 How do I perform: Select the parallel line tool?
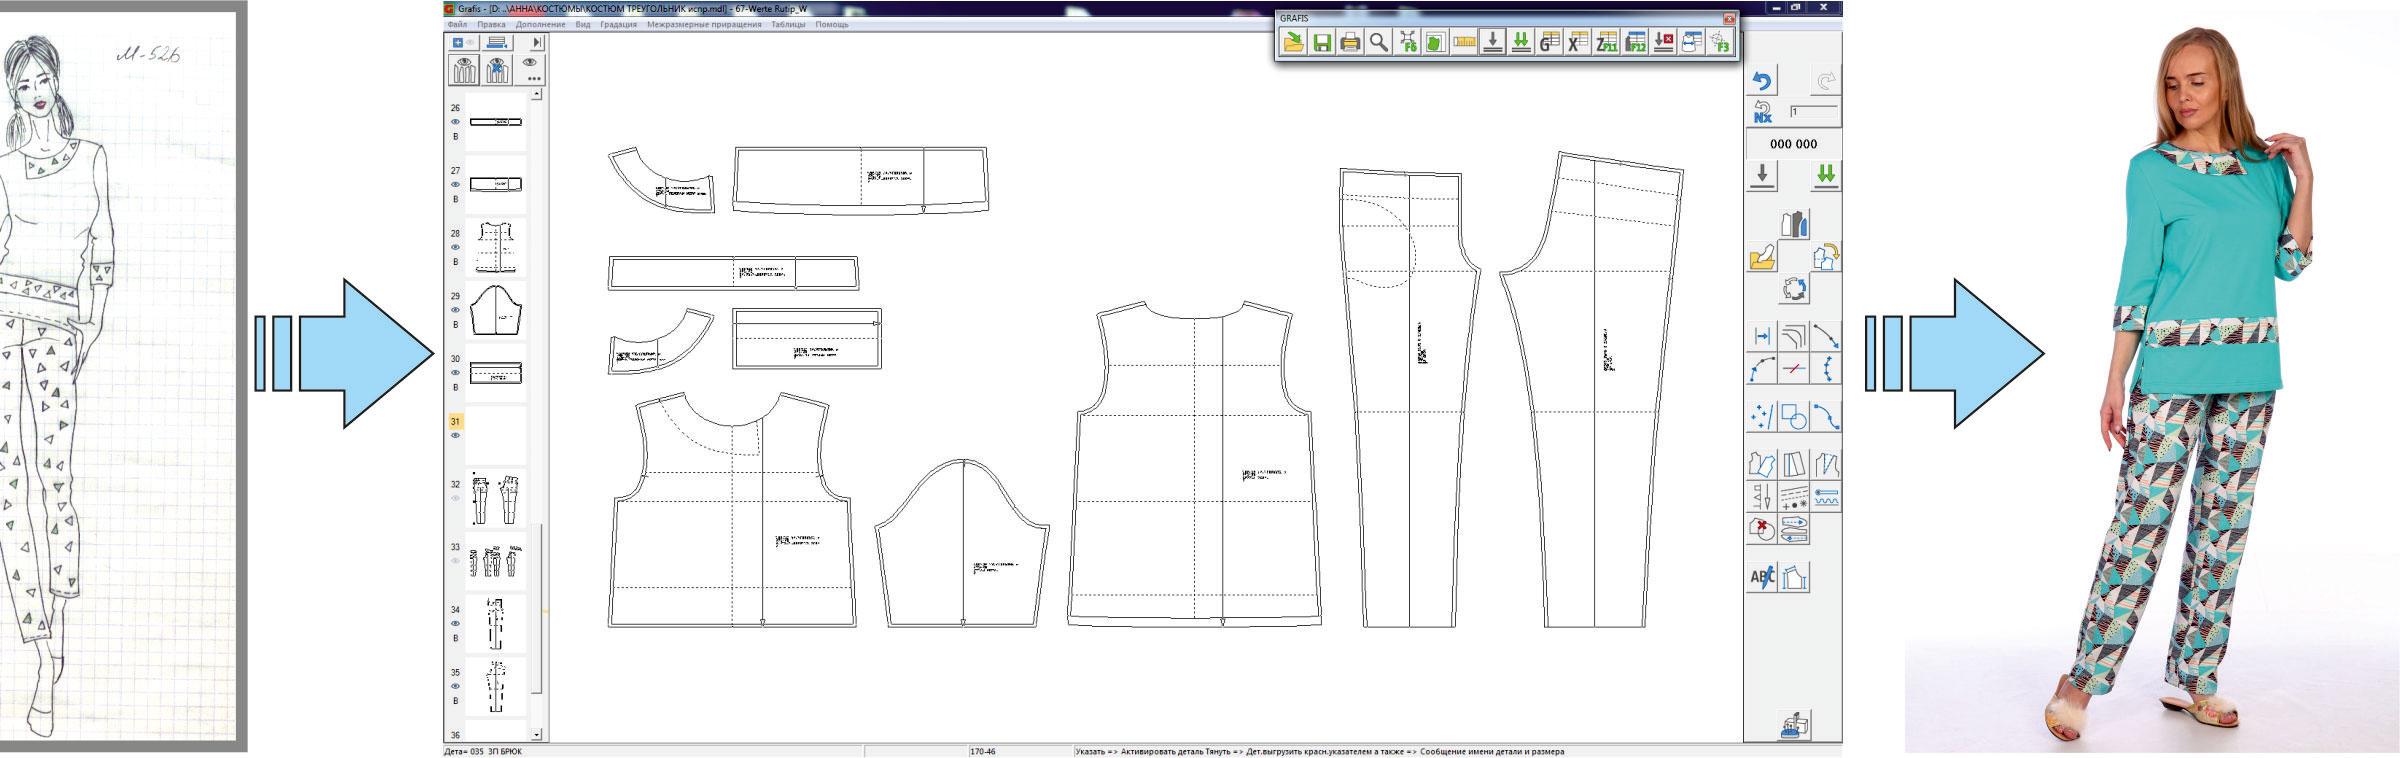[x=1763, y=337]
